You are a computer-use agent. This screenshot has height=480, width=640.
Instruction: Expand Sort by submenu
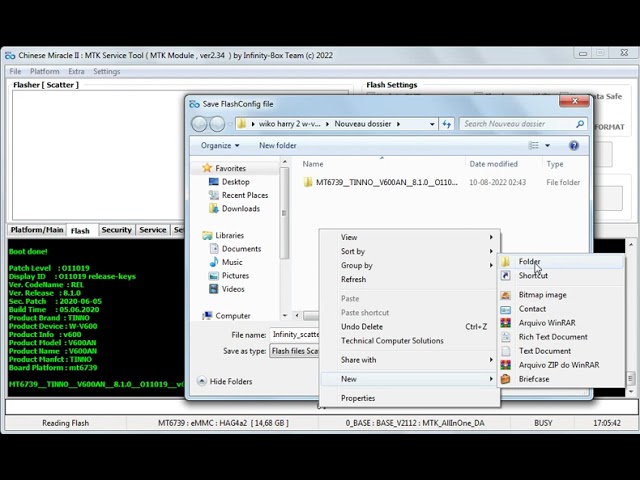coord(409,251)
